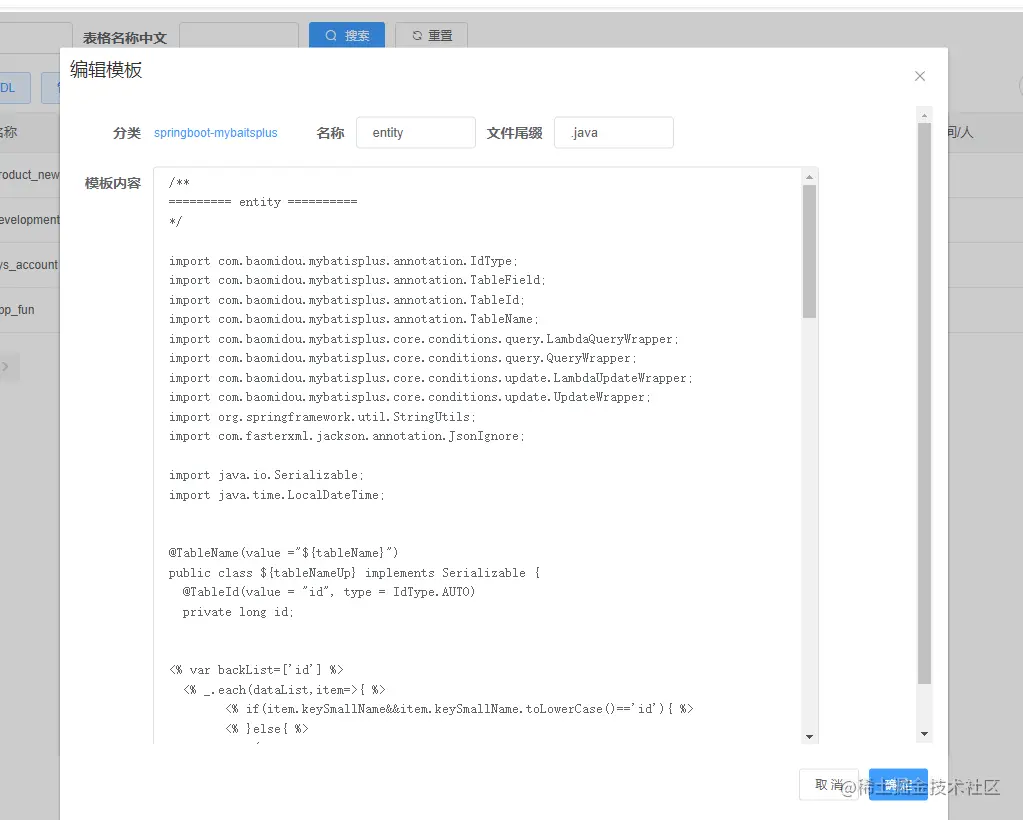Click the 取消 cancel button
1023x820 pixels.
829,784
